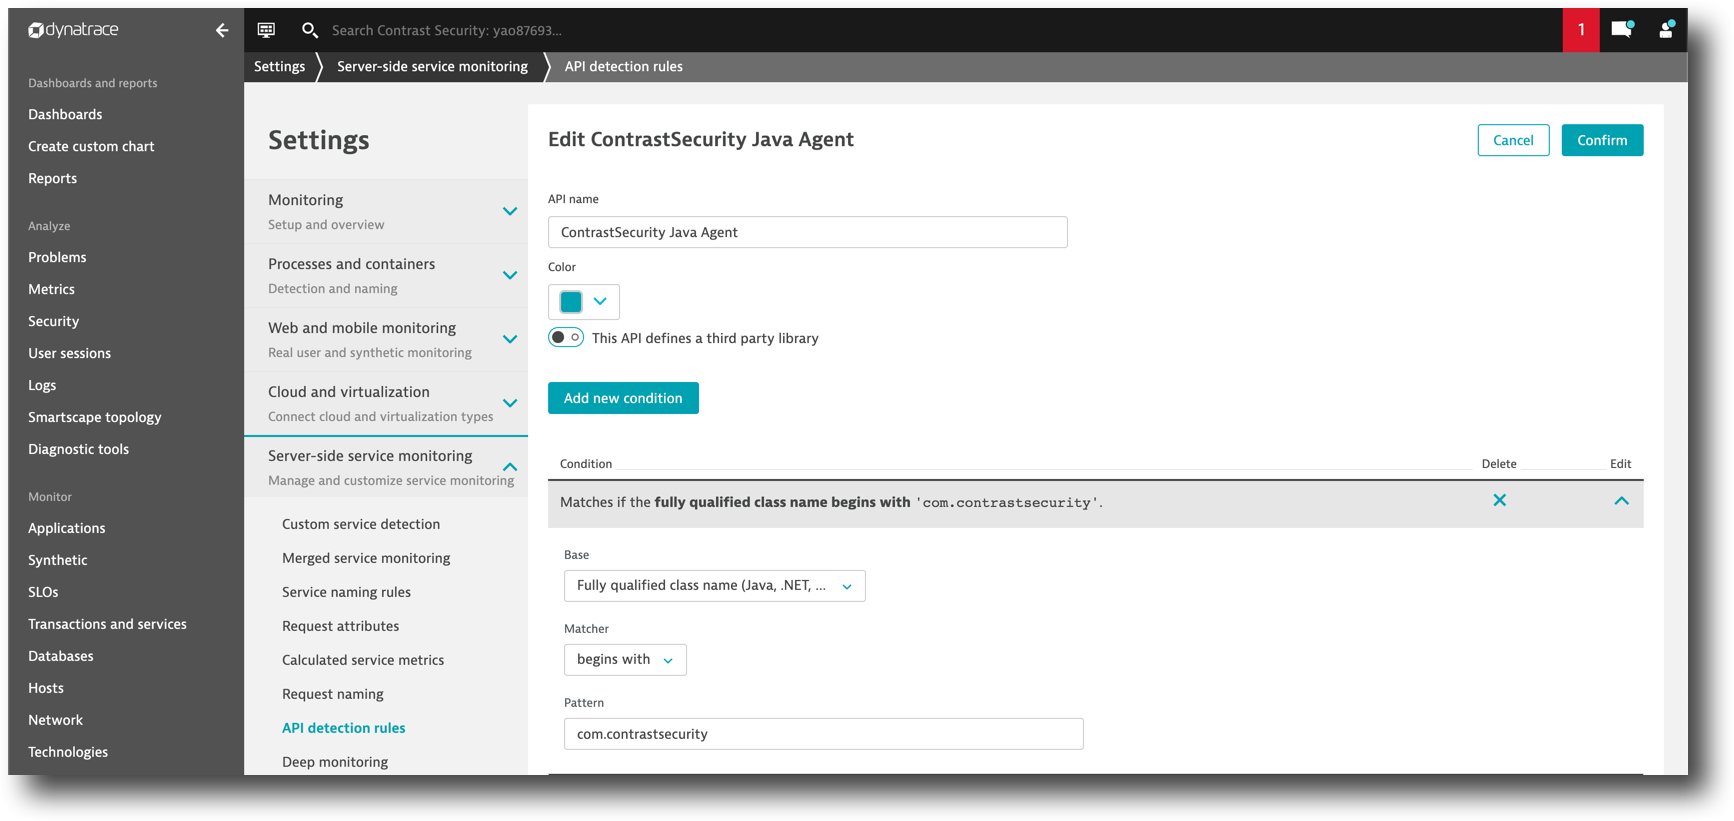Select Custom service detection
This screenshot has height=821, width=1734.
click(361, 524)
